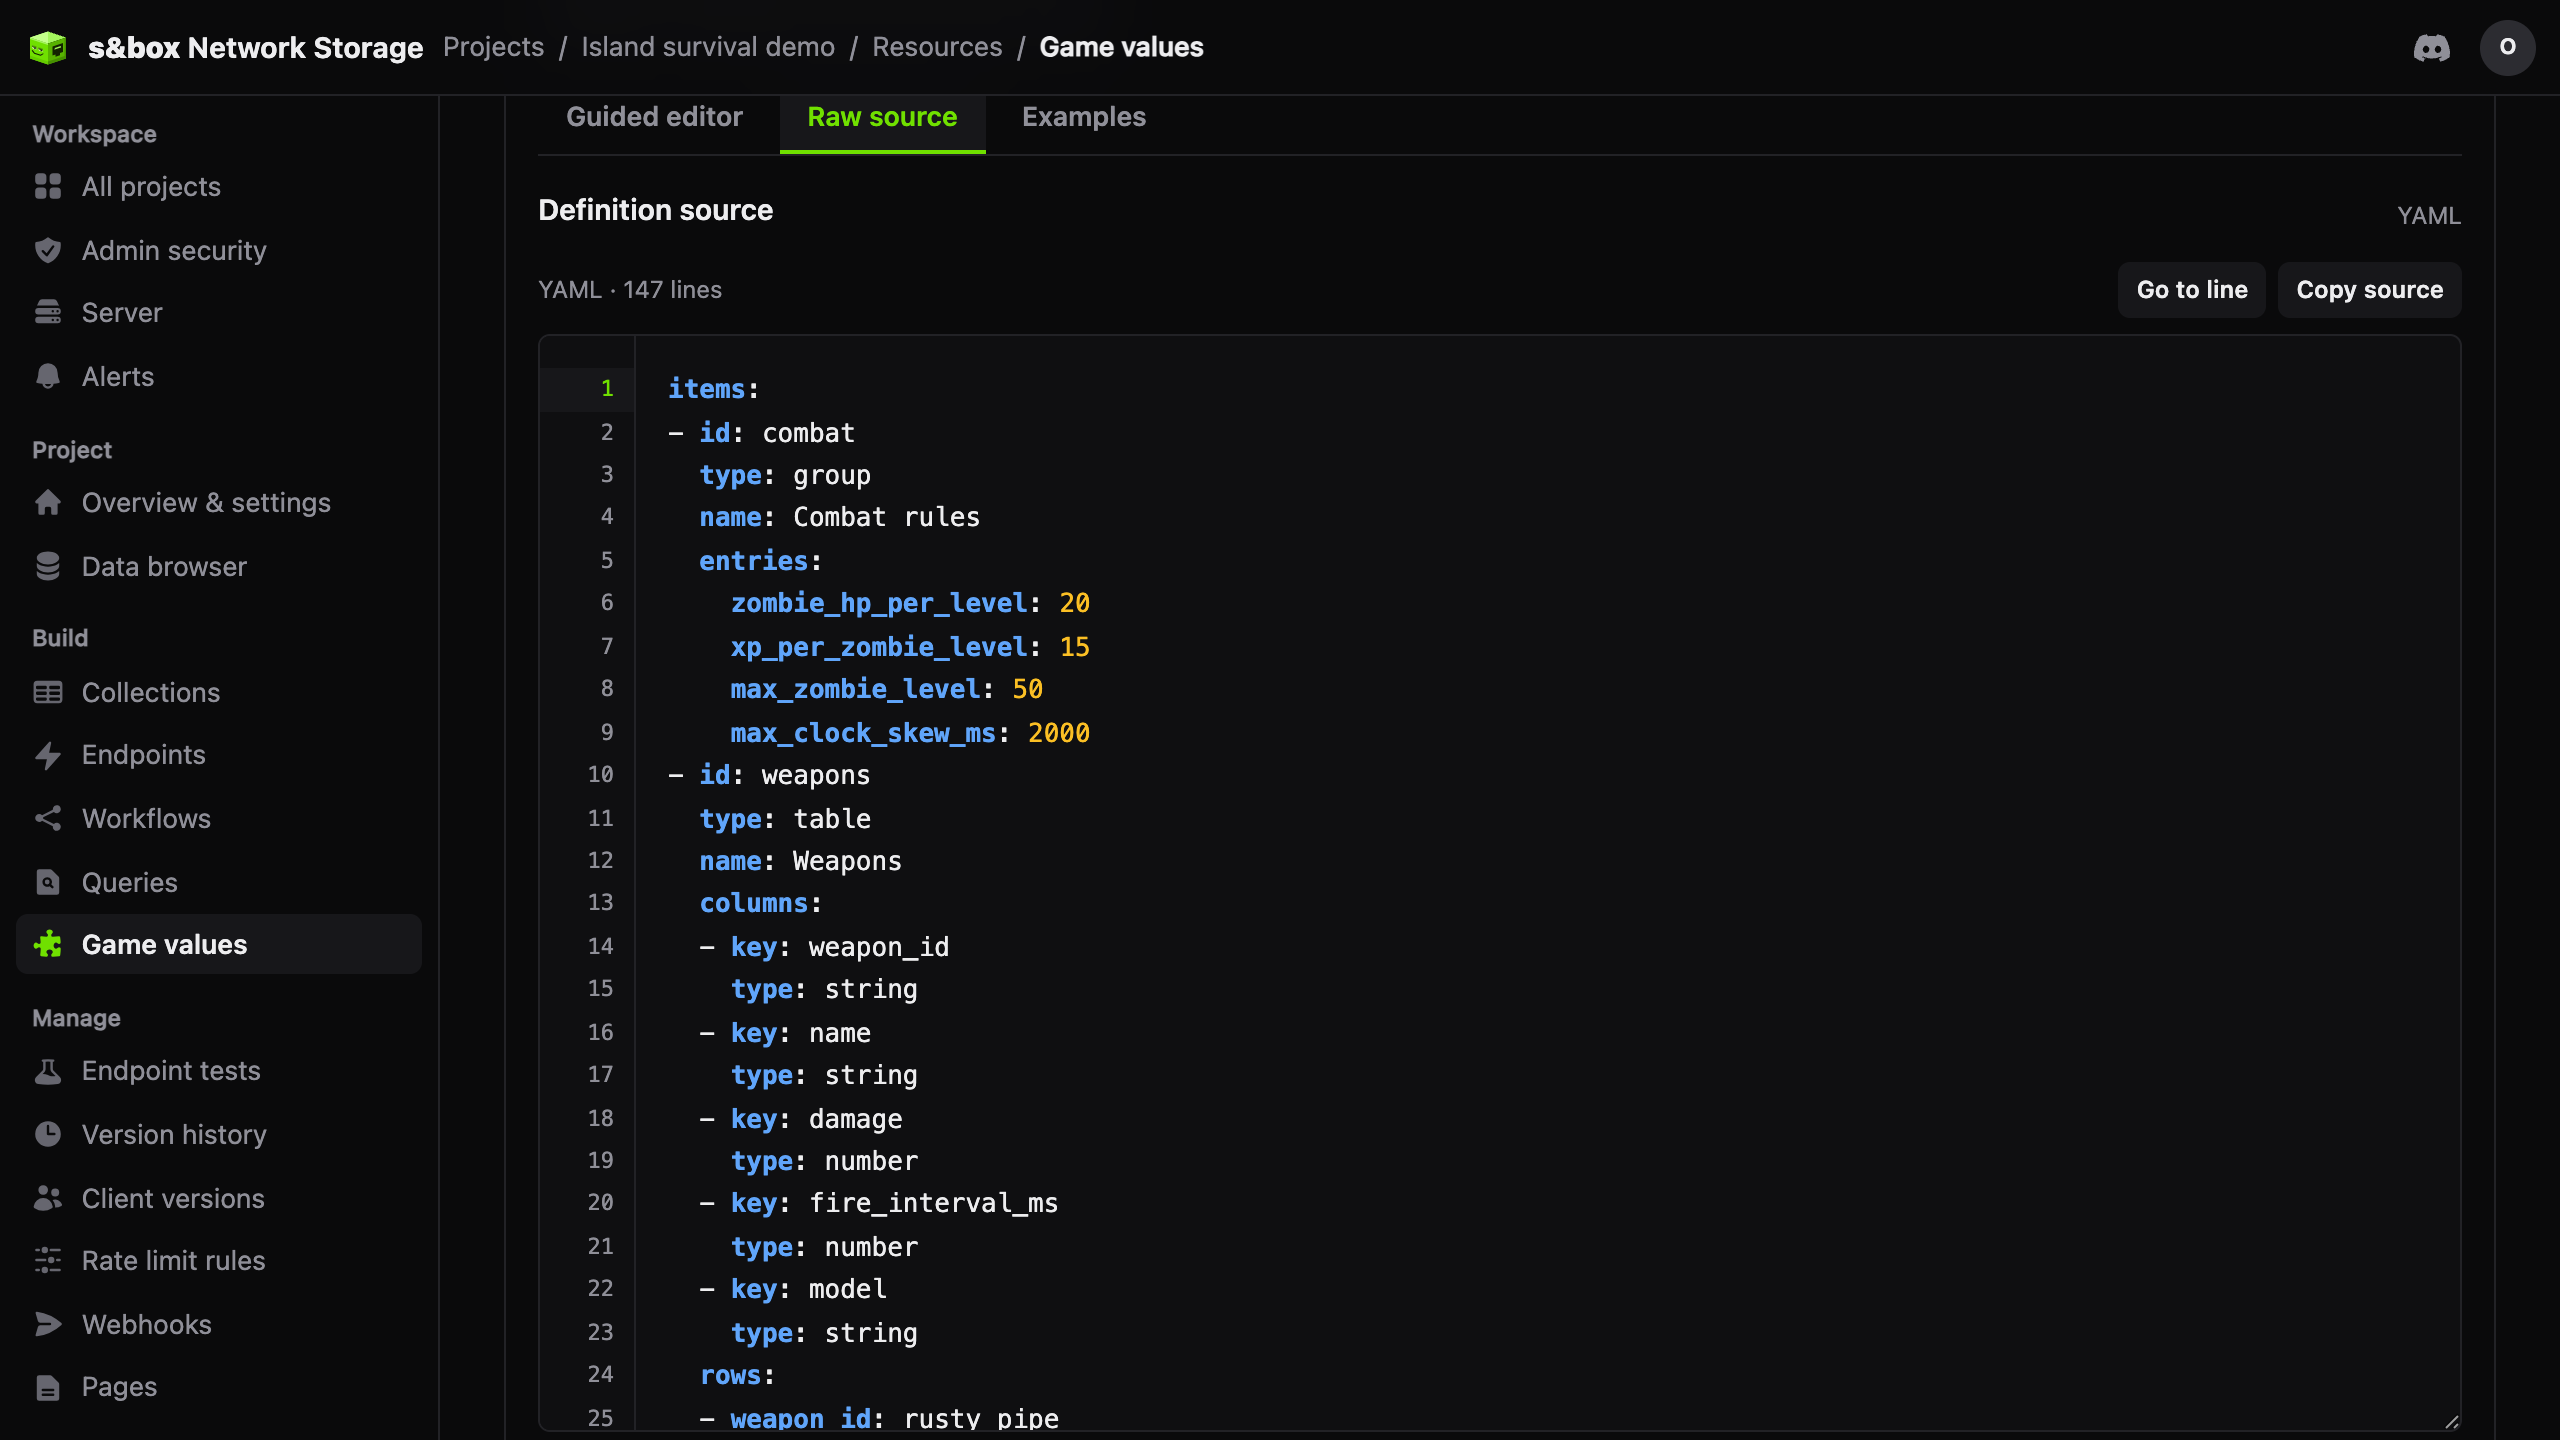Click the s&box green cube logo

[x=48, y=47]
